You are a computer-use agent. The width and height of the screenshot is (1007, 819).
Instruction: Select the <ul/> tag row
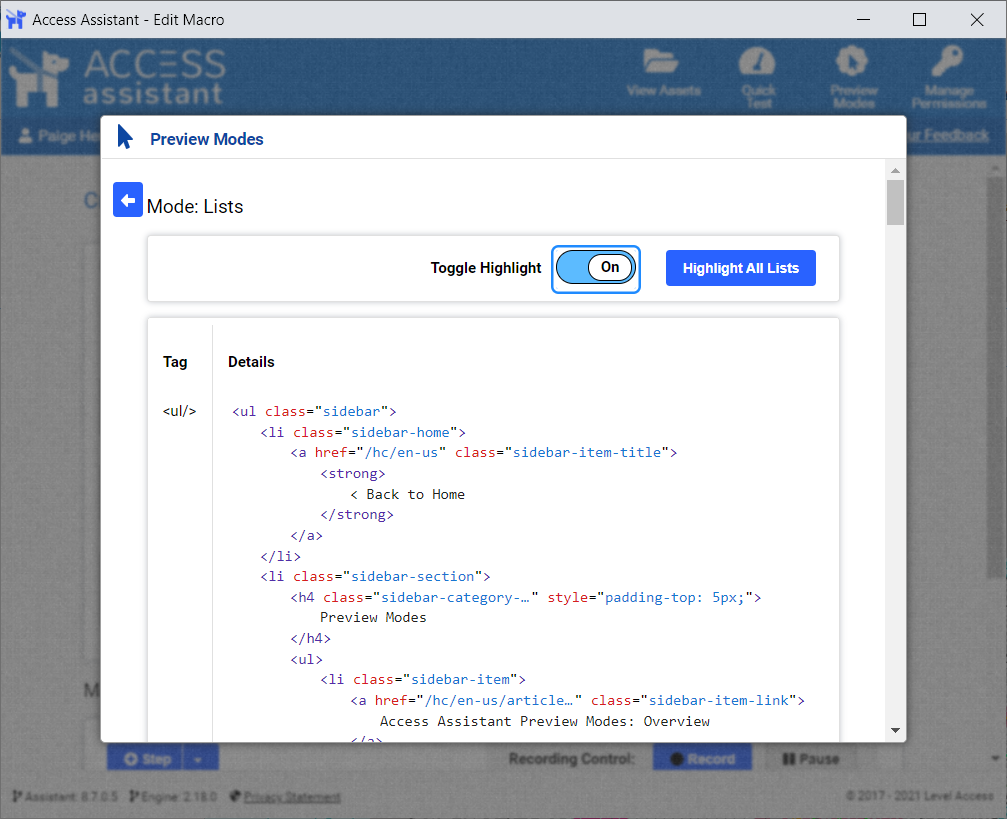(179, 411)
